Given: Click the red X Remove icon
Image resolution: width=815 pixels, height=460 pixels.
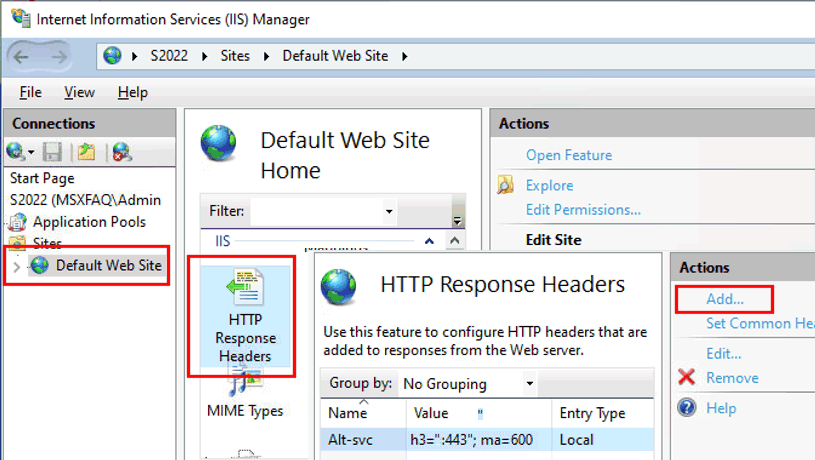Looking at the screenshot, I should click(687, 377).
